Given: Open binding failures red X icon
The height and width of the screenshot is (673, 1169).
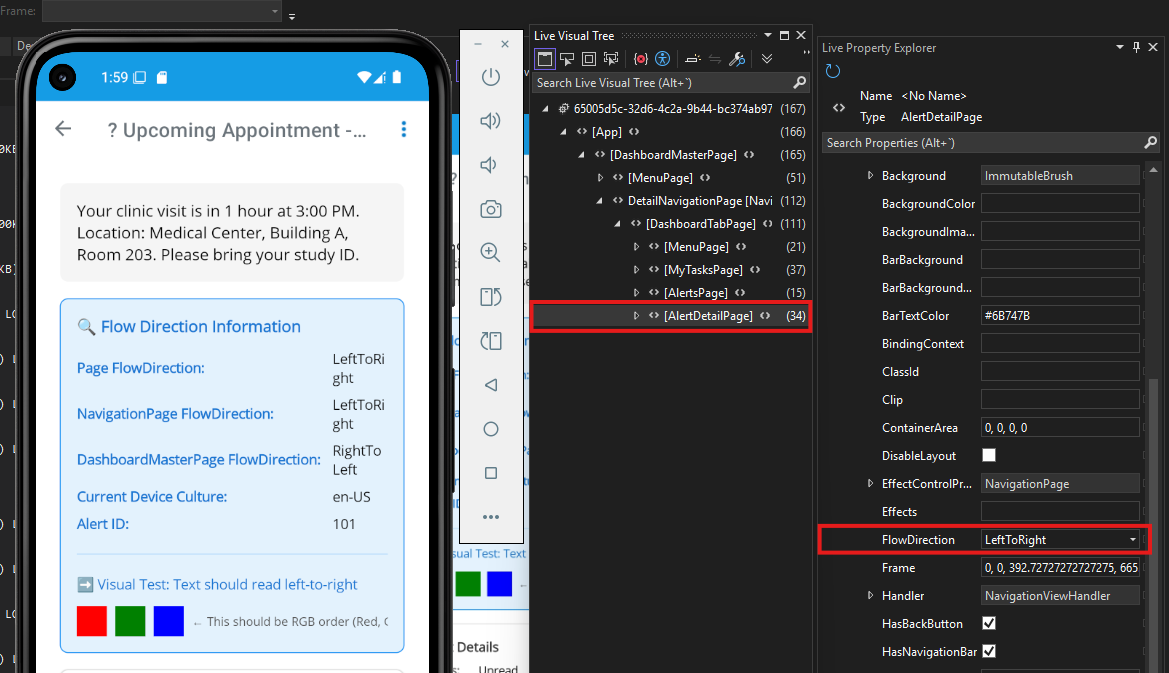Looking at the screenshot, I should pyautogui.click(x=640, y=59).
